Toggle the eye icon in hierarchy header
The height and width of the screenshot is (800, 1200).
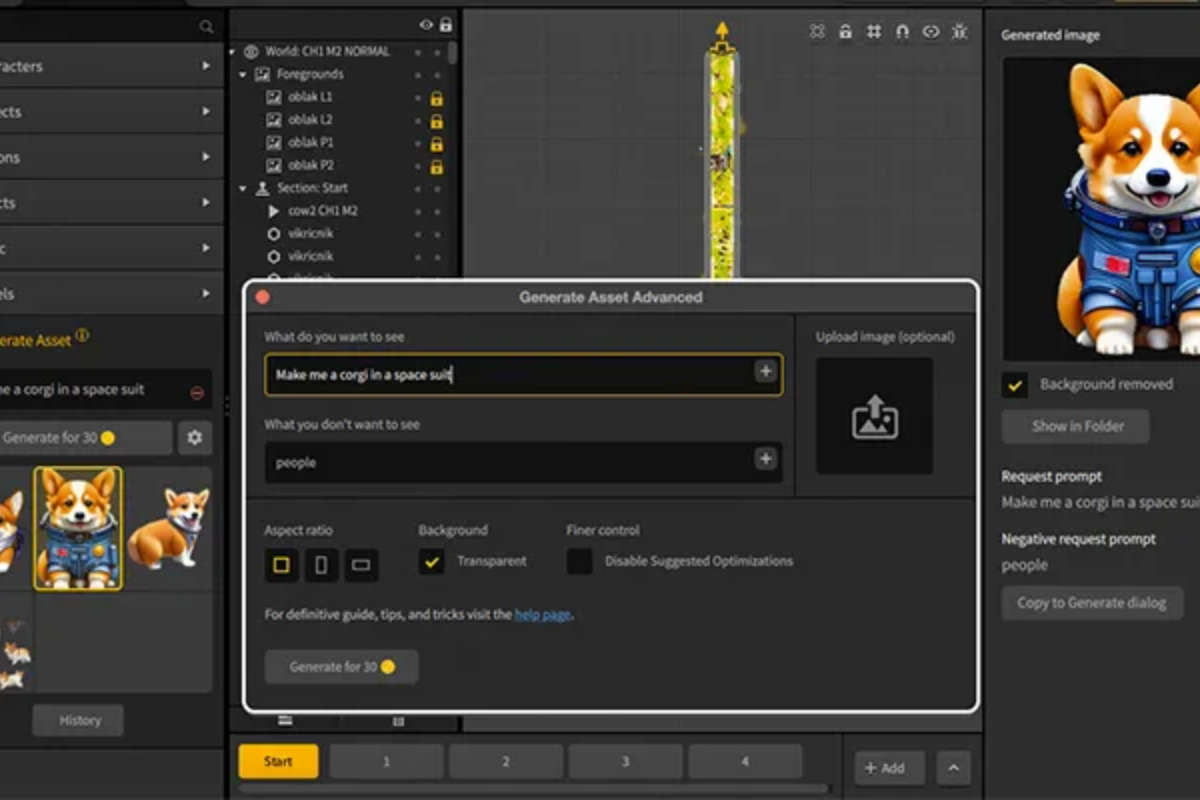(x=426, y=25)
